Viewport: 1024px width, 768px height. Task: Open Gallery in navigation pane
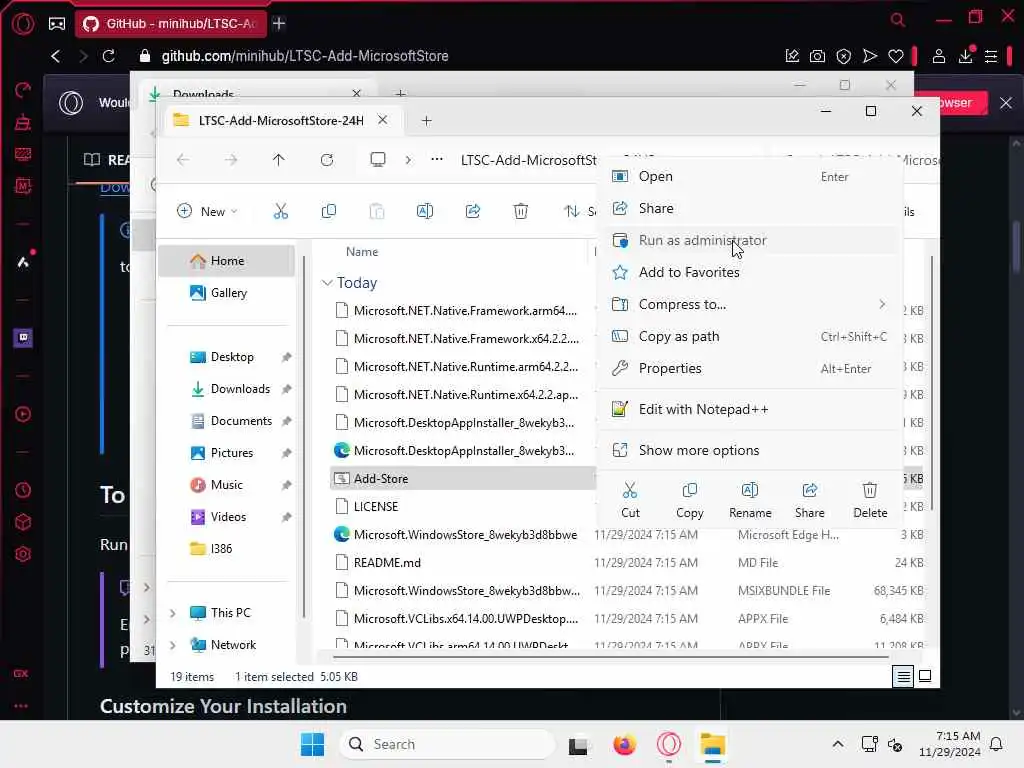click(x=227, y=293)
